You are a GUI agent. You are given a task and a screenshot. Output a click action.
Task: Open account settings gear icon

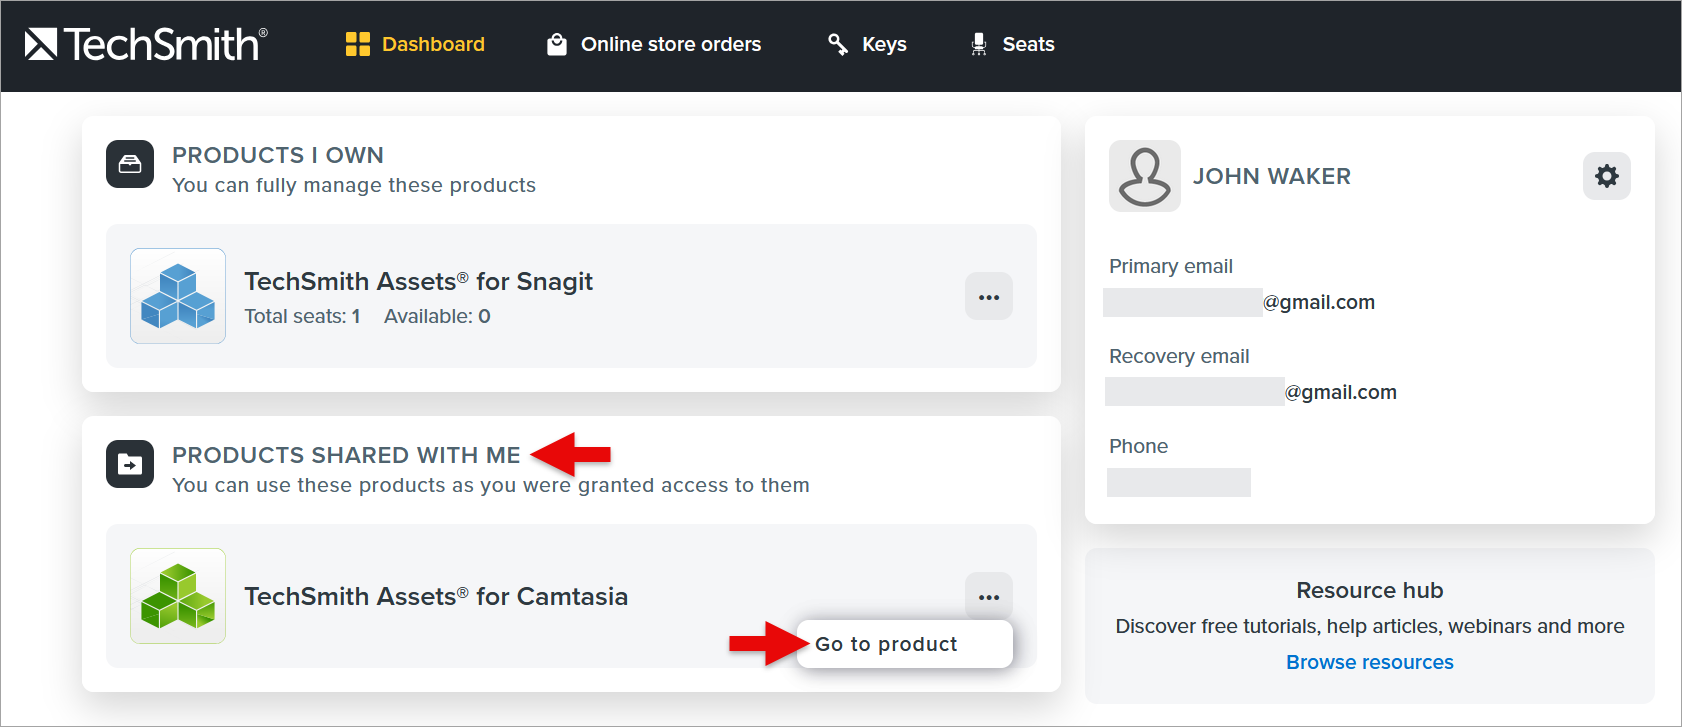(1607, 176)
